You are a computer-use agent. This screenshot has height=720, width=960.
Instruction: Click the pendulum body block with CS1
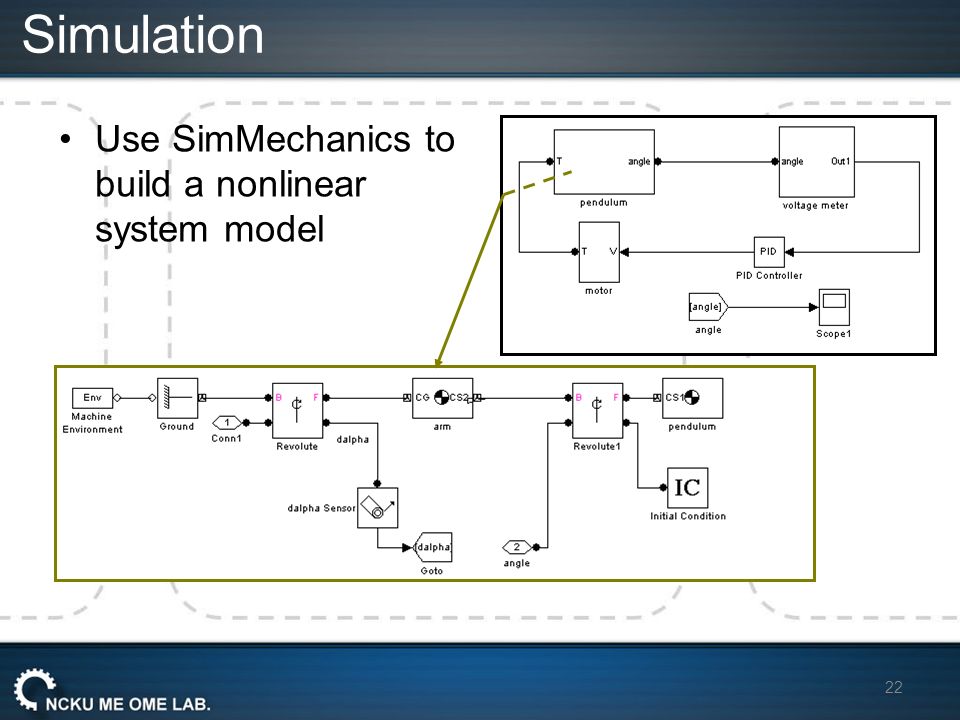click(x=692, y=398)
